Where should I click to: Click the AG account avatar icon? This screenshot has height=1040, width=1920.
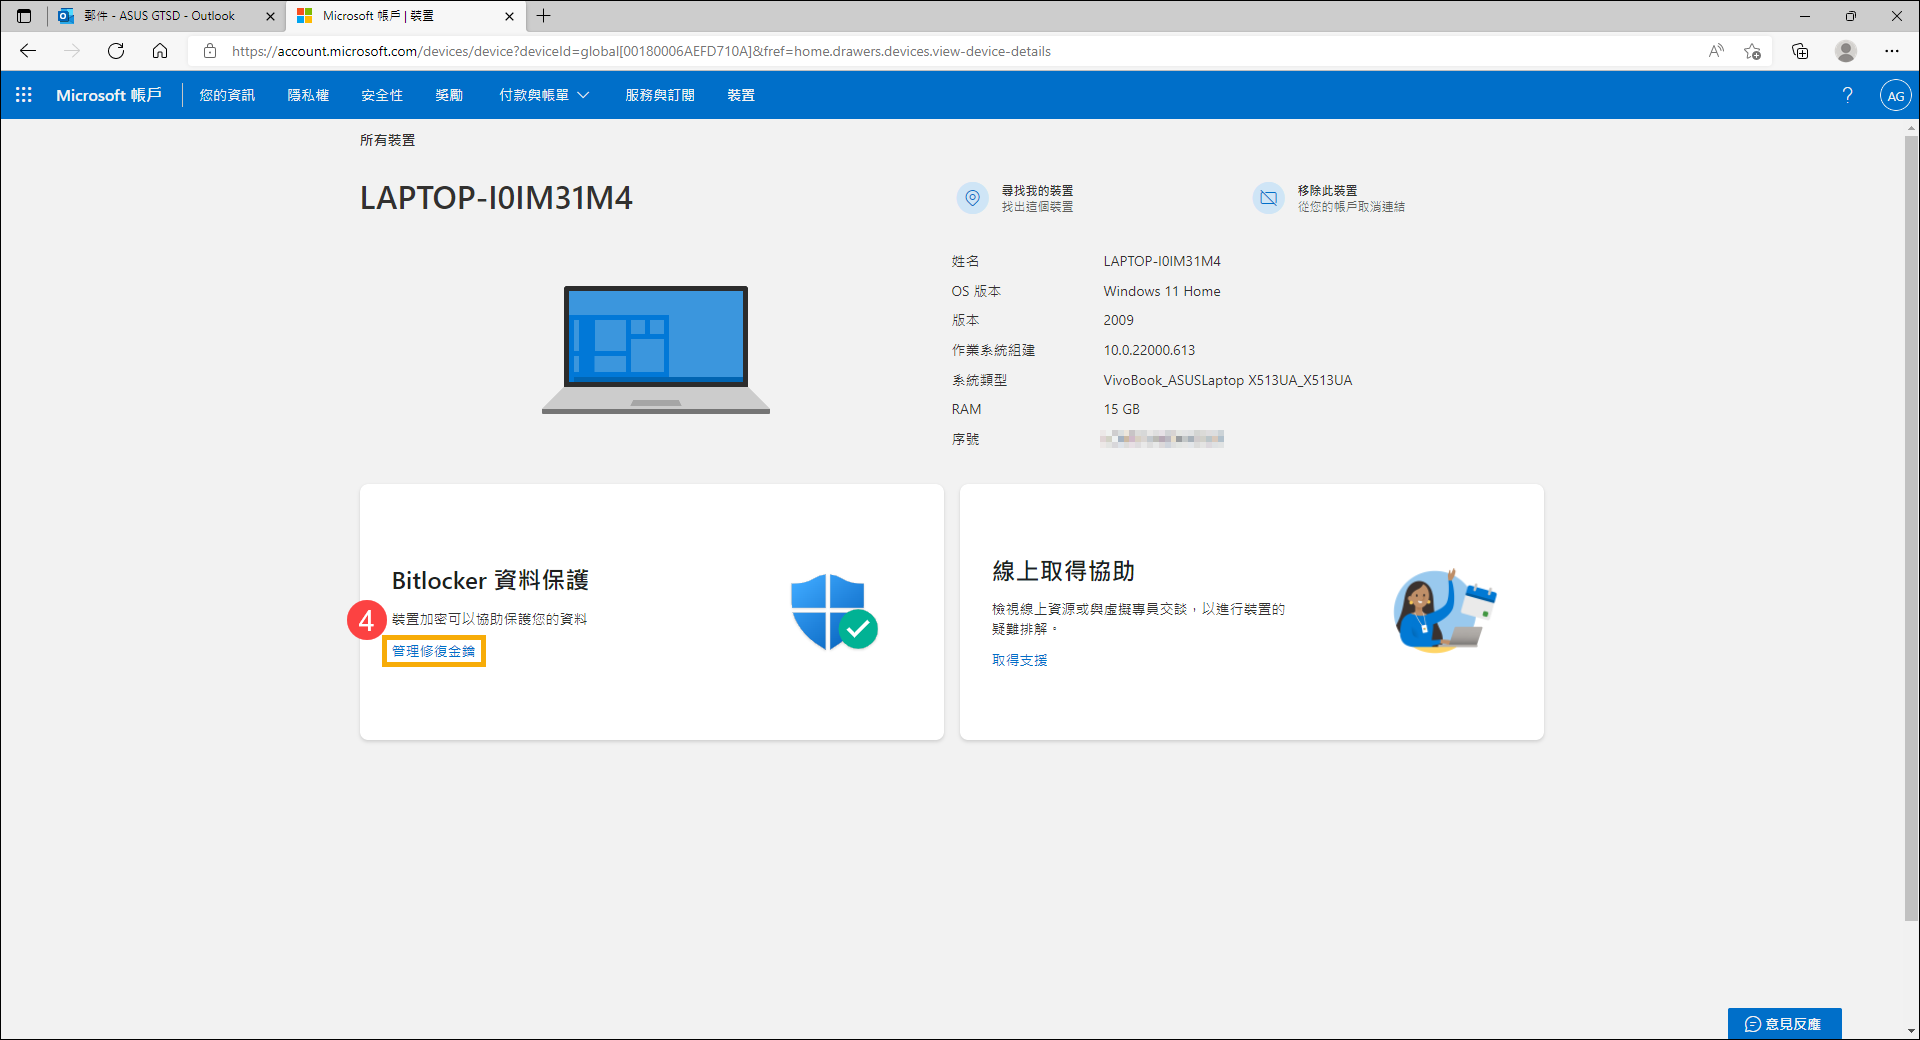pos(1896,95)
